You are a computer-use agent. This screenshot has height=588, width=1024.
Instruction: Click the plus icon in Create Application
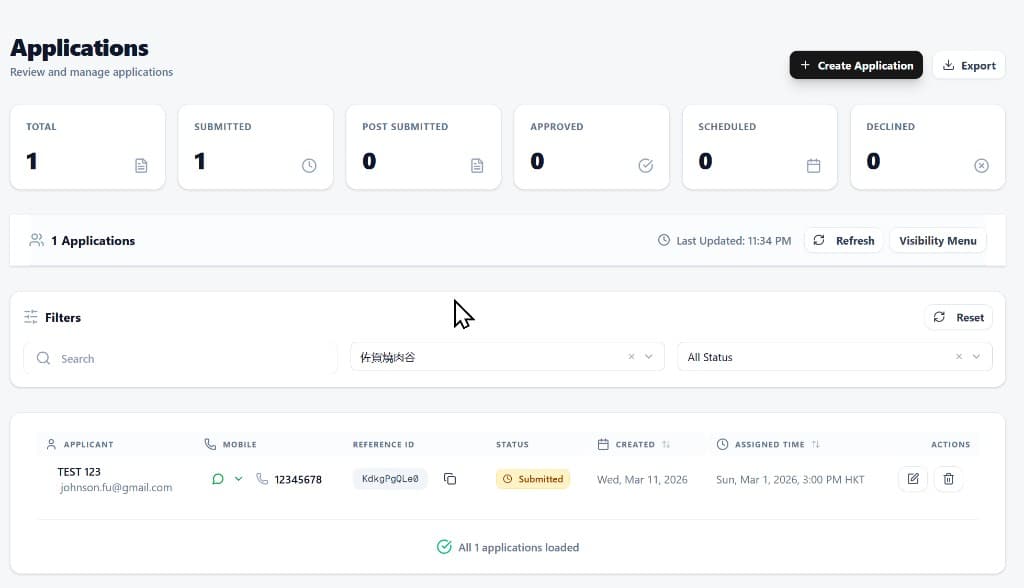(805, 65)
